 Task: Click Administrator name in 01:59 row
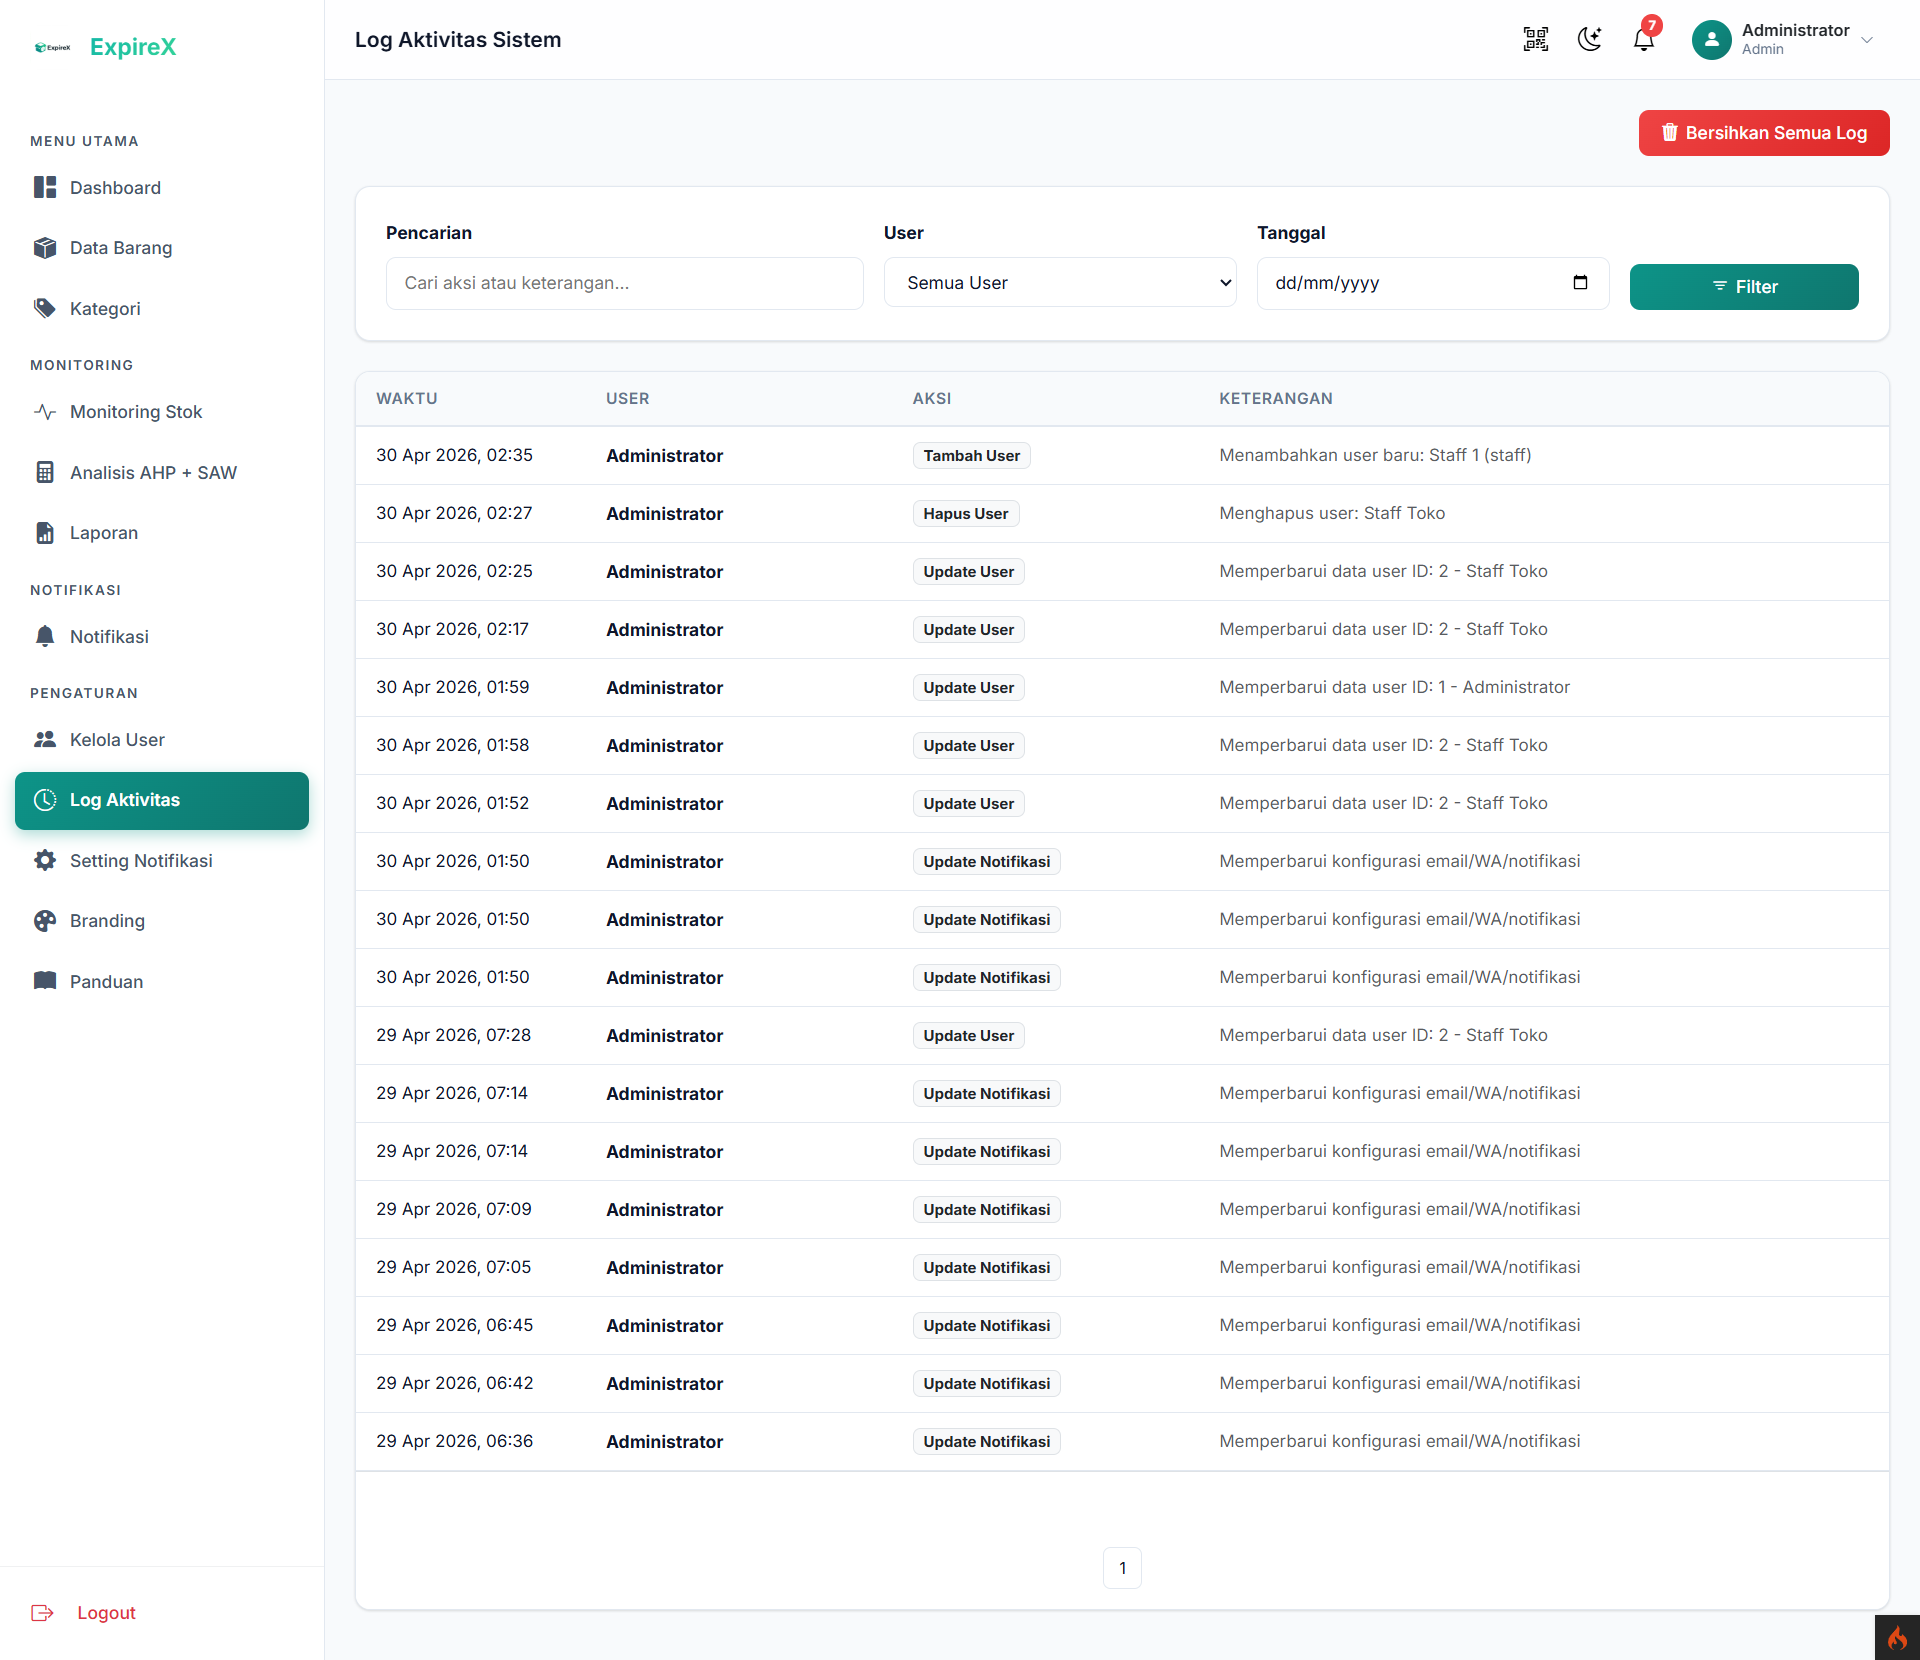point(664,688)
